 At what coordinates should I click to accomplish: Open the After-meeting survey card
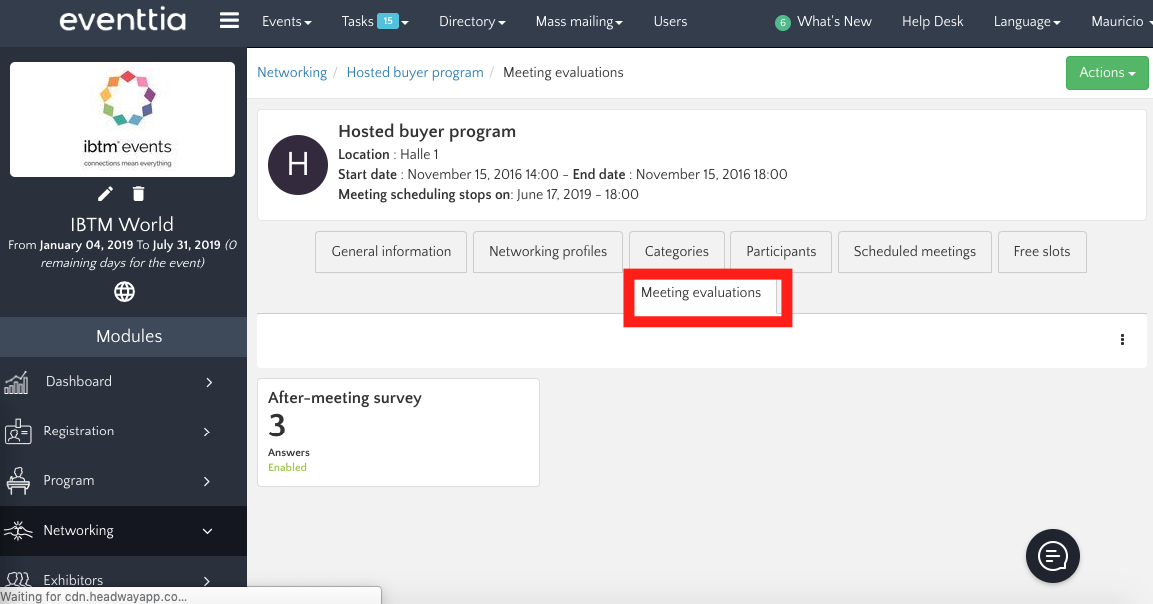tap(398, 432)
